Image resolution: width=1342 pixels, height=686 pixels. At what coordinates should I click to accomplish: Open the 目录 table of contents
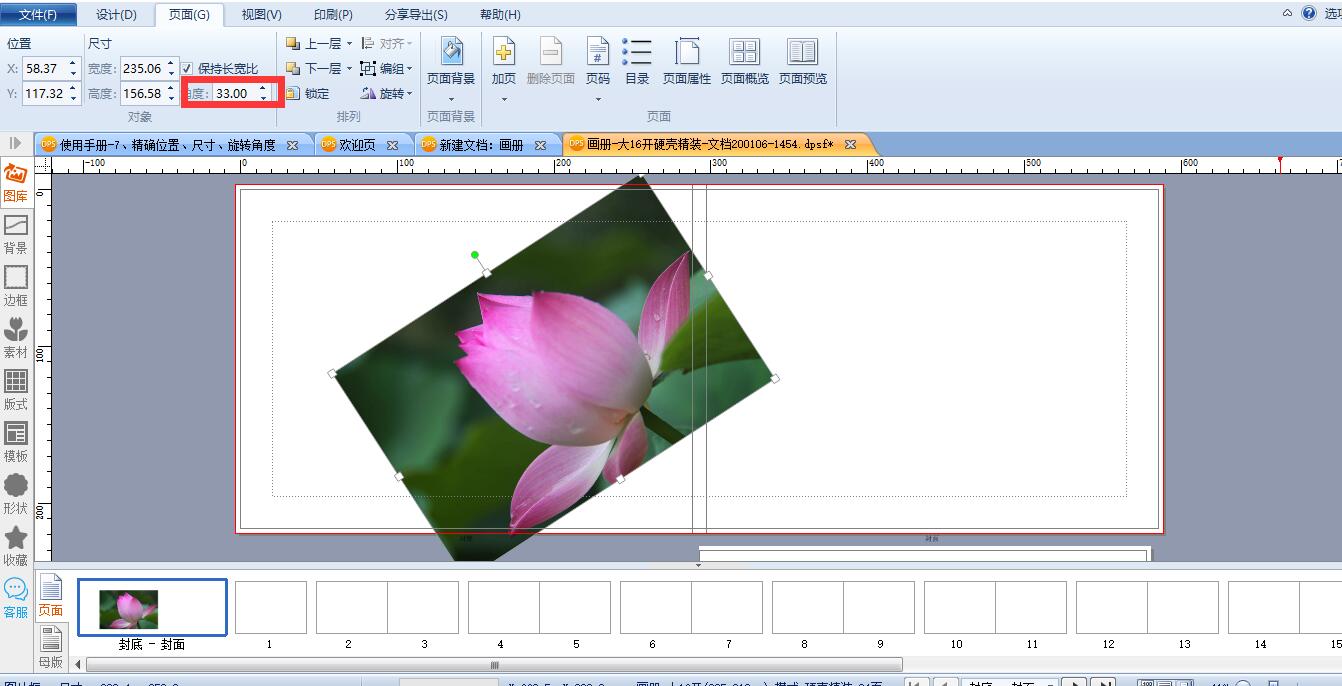coord(637,60)
